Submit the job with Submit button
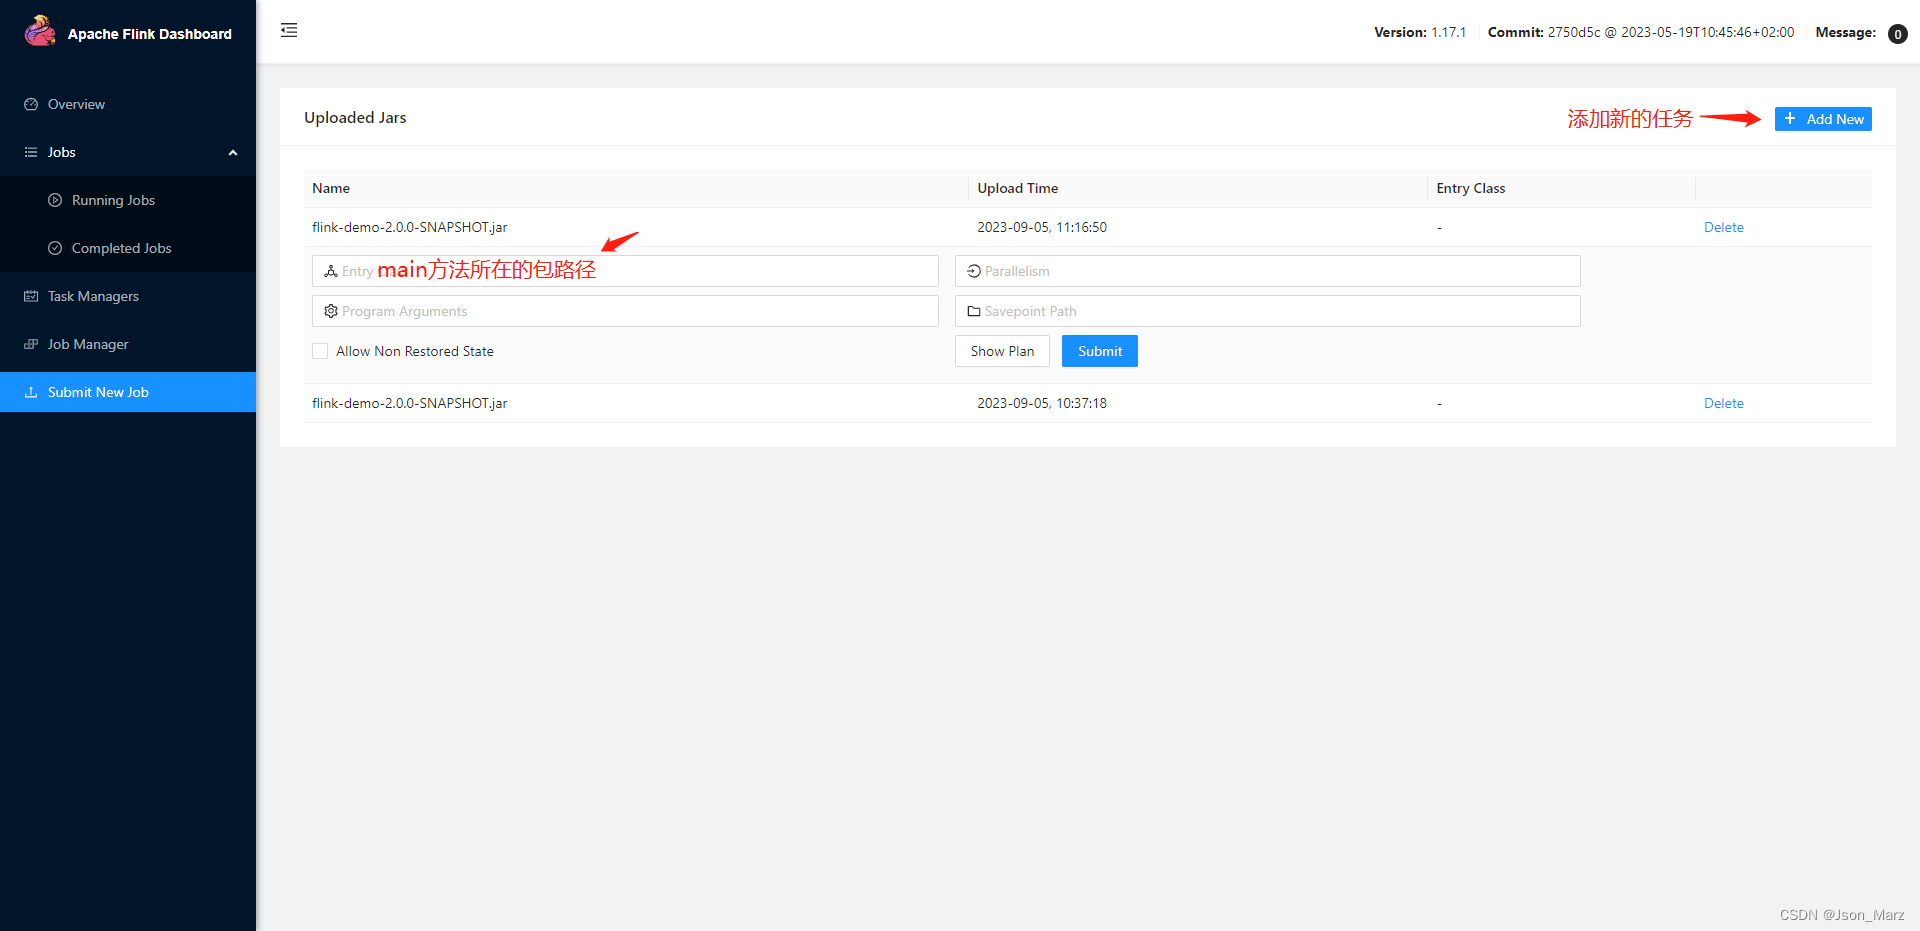1920x931 pixels. click(x=1100, y=351)
